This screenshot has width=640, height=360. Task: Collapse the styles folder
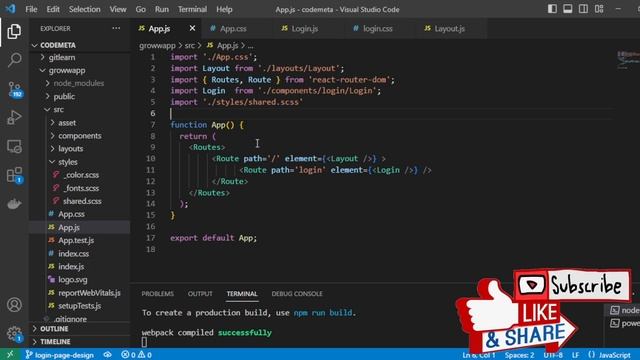(80, 162)
